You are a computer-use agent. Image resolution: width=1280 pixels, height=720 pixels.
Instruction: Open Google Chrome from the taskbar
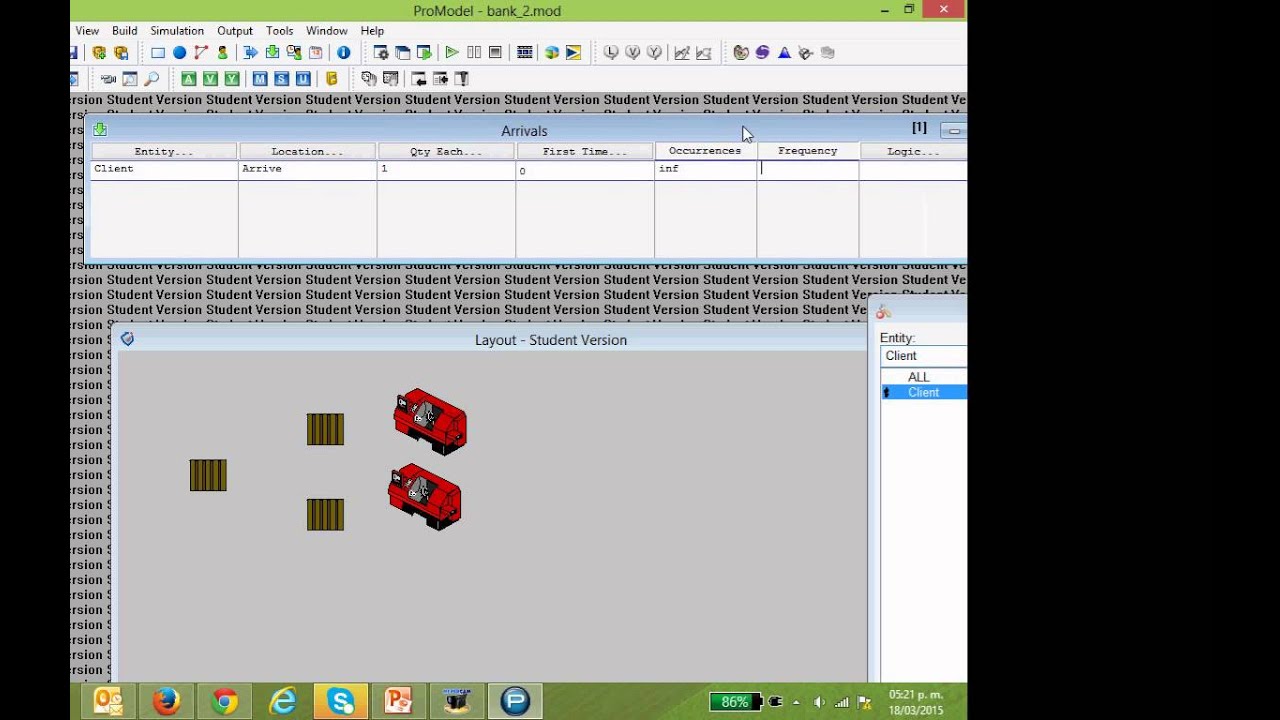coord(224,701)
